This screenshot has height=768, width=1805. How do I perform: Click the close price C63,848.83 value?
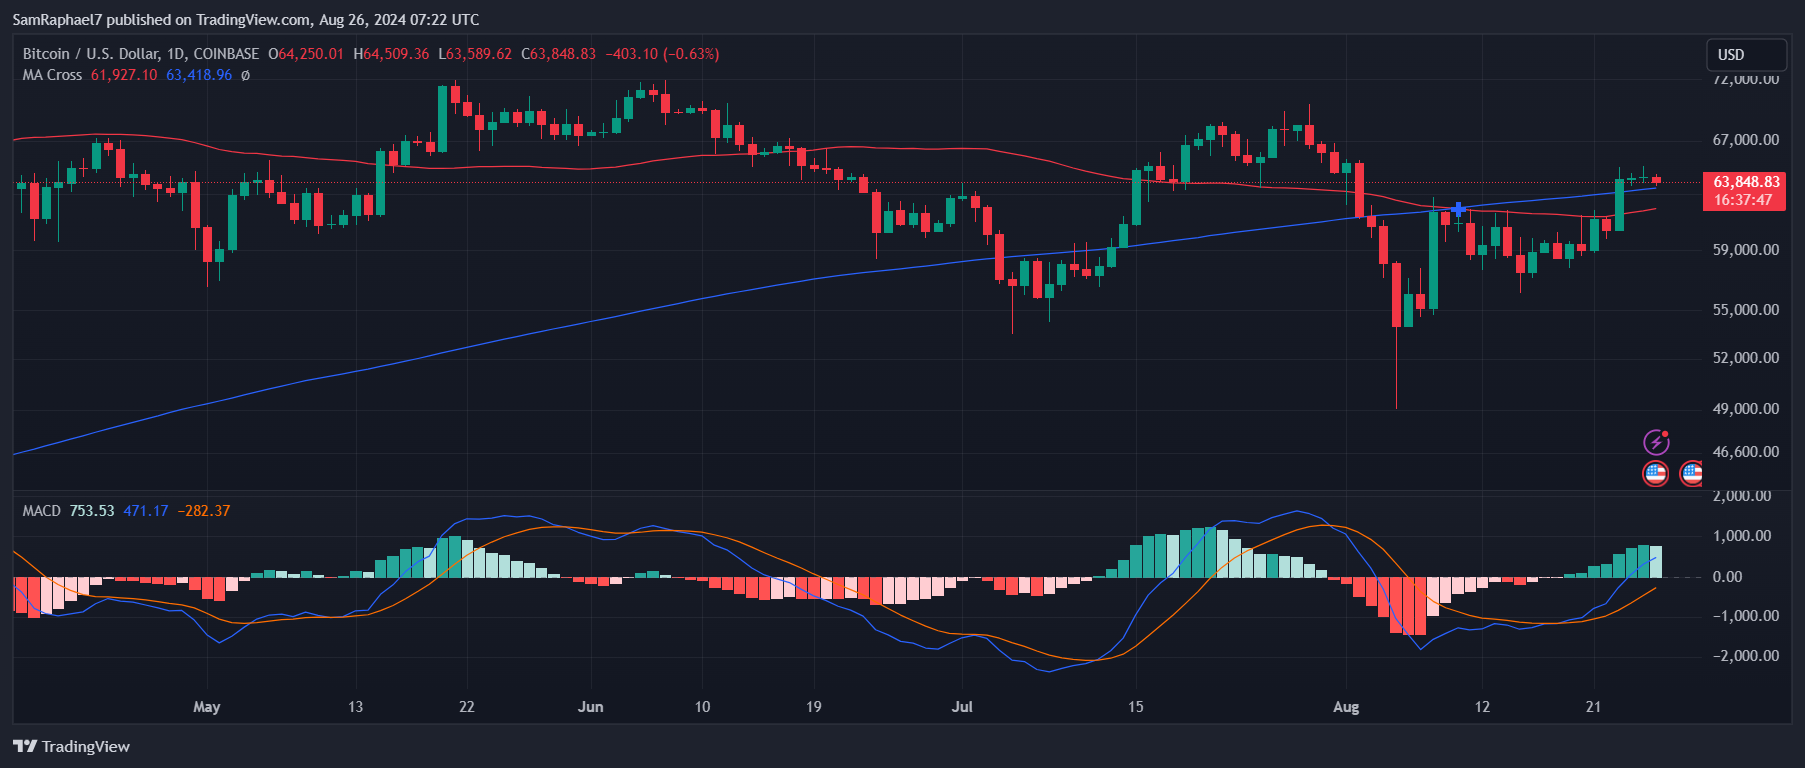tap(559, 54)
